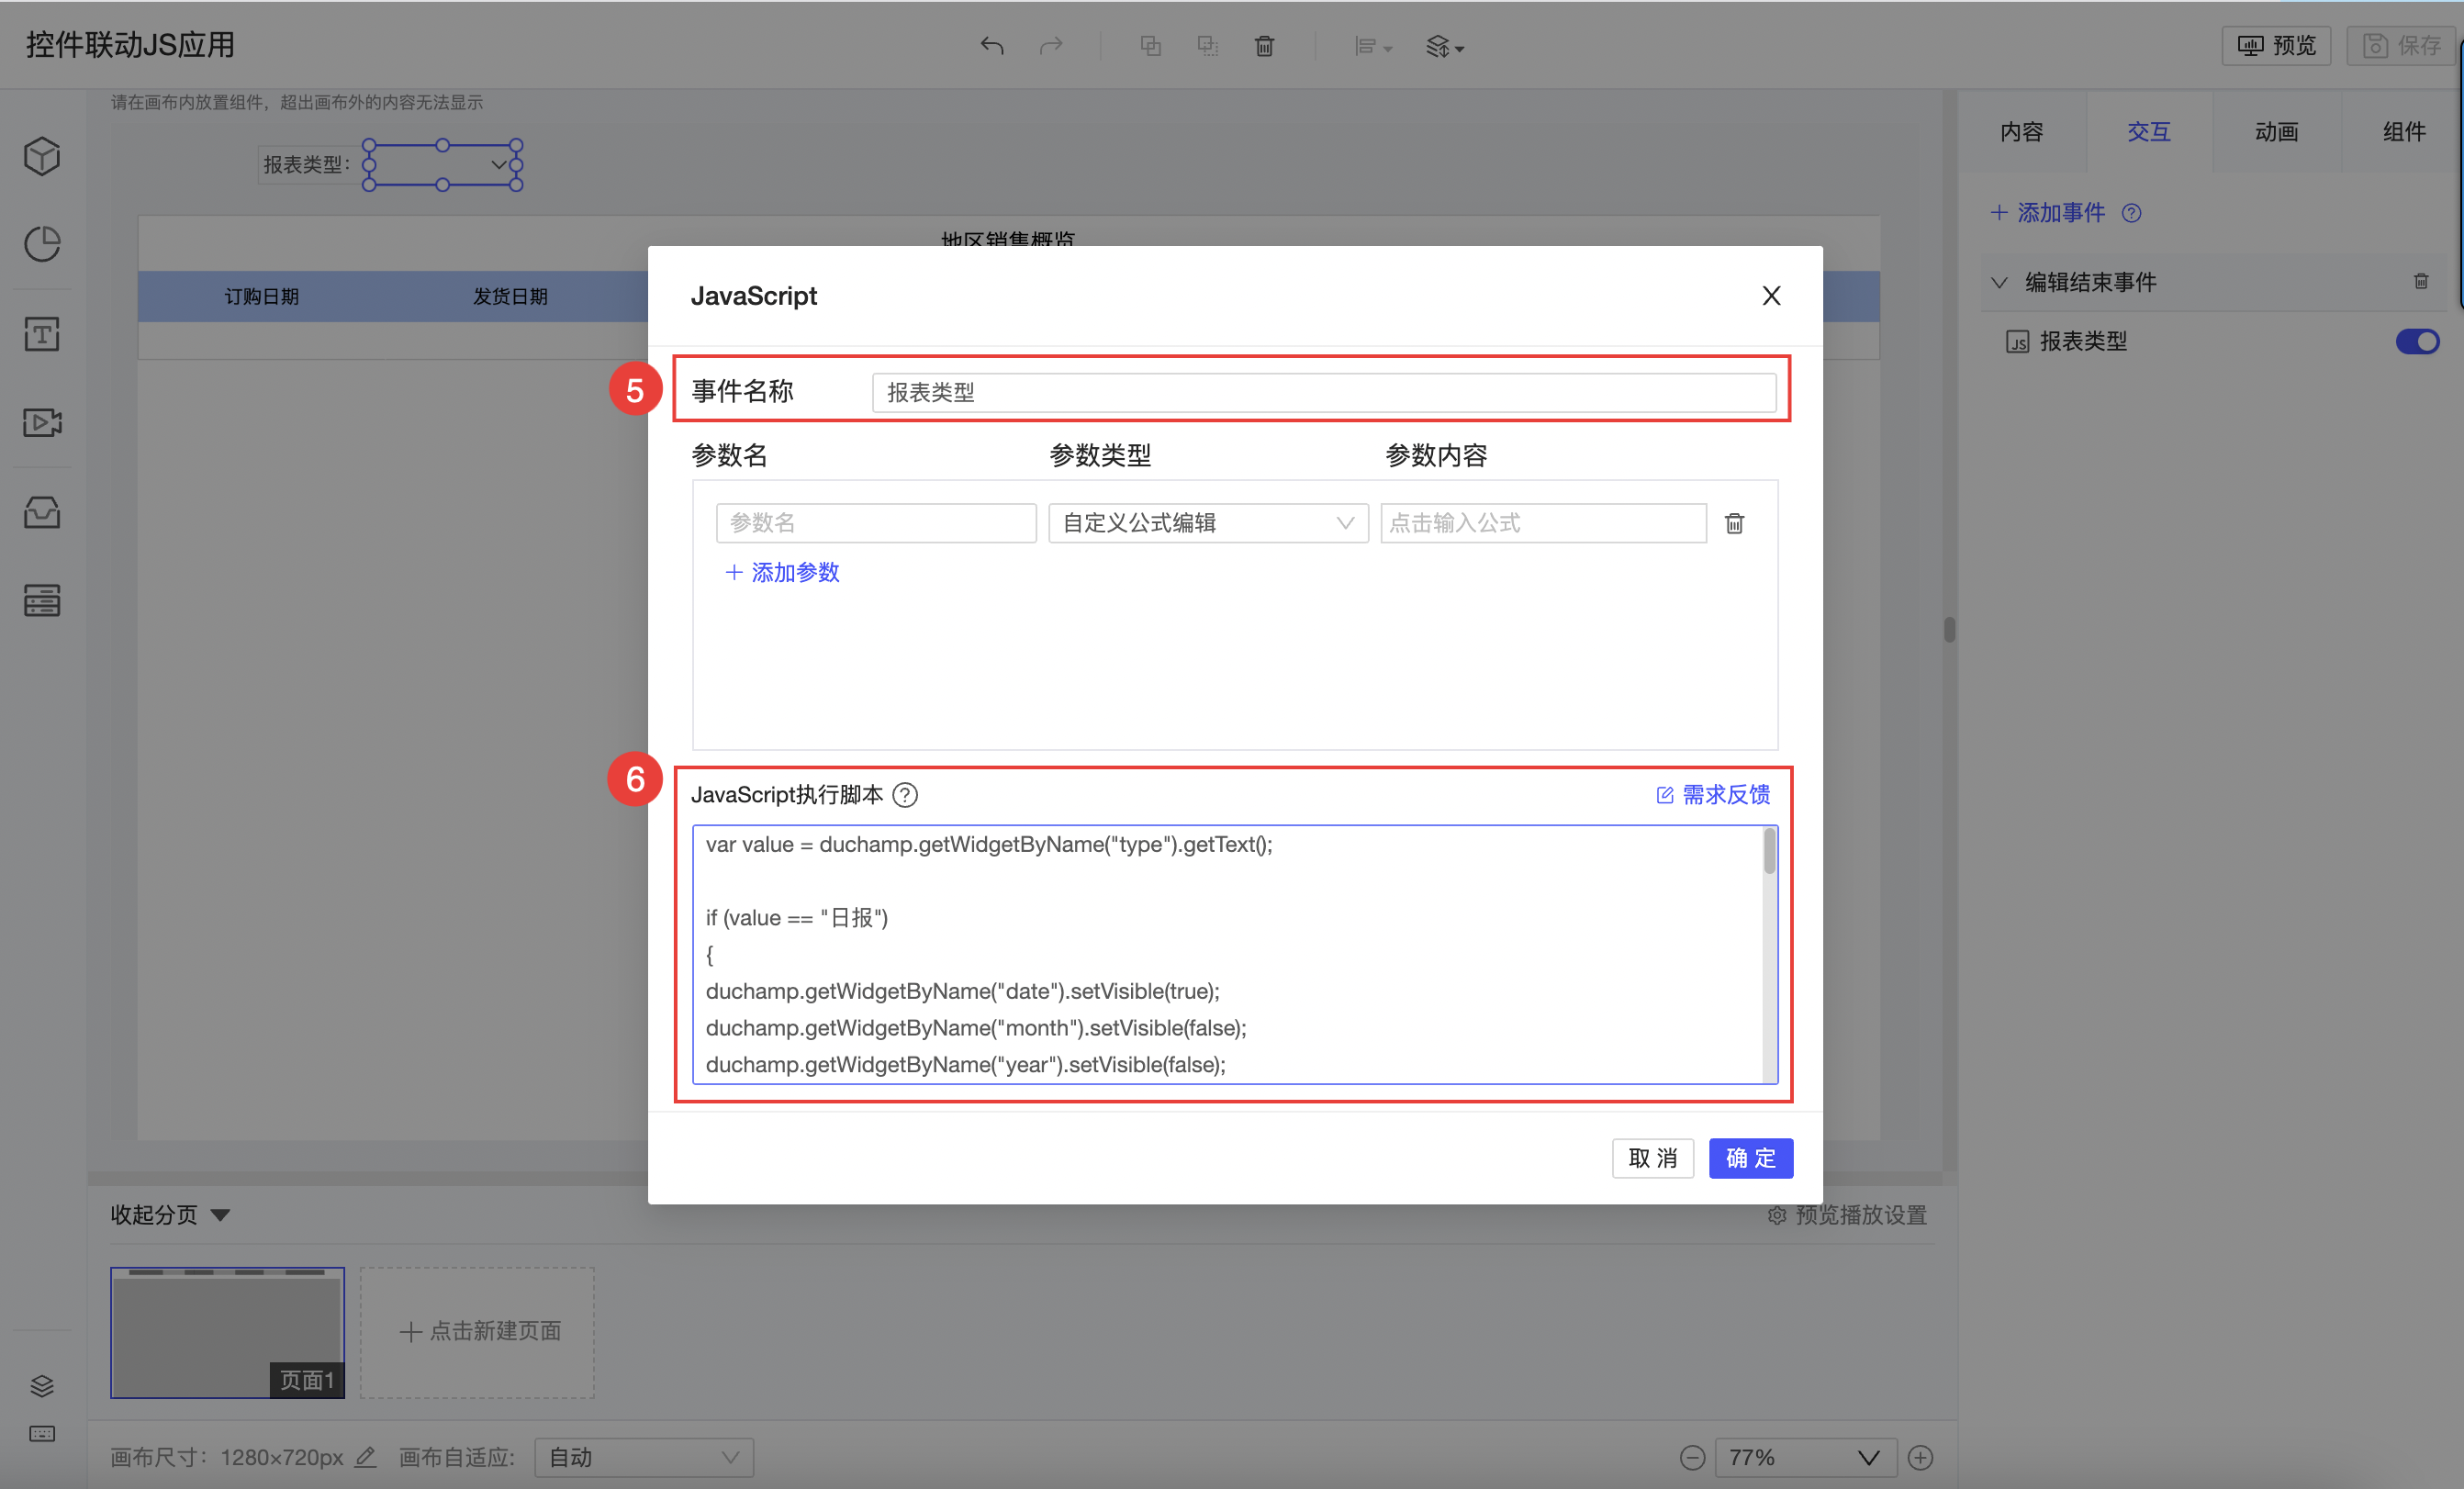The height and width of the screenshot is (1489, 2464).
Task: Switch to the 内容 tab
Action: [2021, 132]
